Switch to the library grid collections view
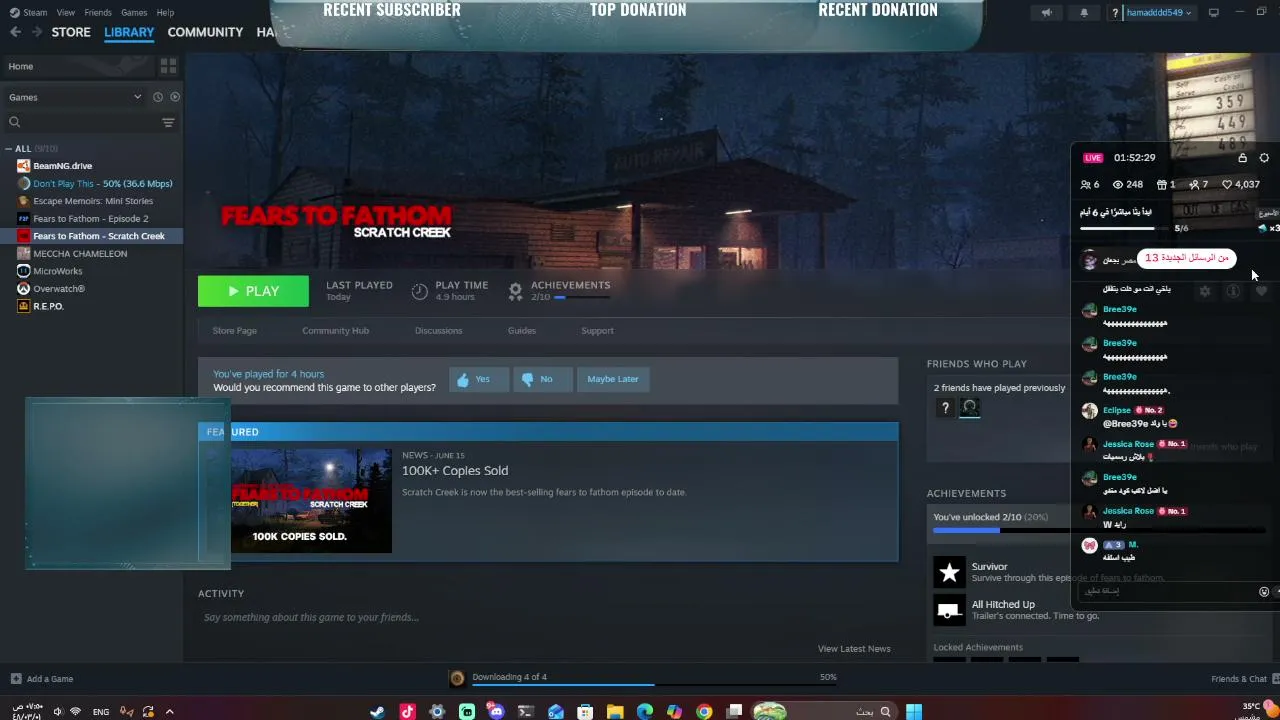Screen dimensions: 1280x720 pos(168,66)
